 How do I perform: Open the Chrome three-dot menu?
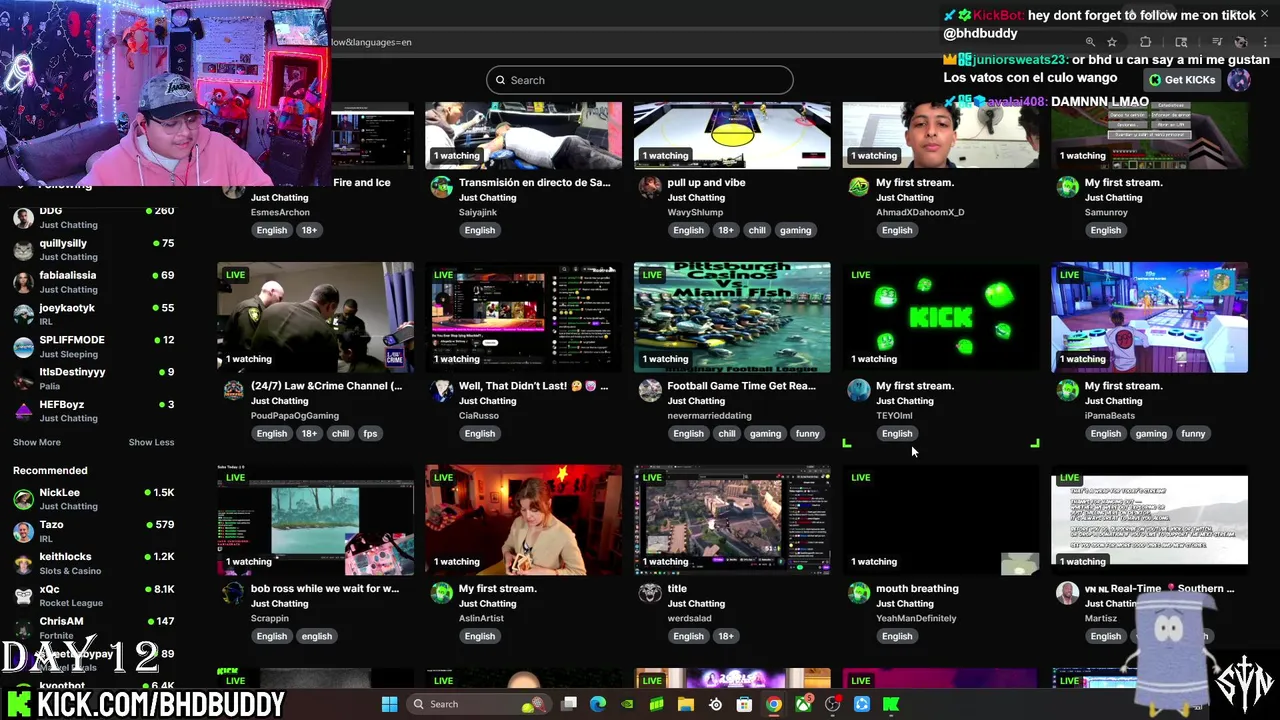click(x=1266, y=42)
